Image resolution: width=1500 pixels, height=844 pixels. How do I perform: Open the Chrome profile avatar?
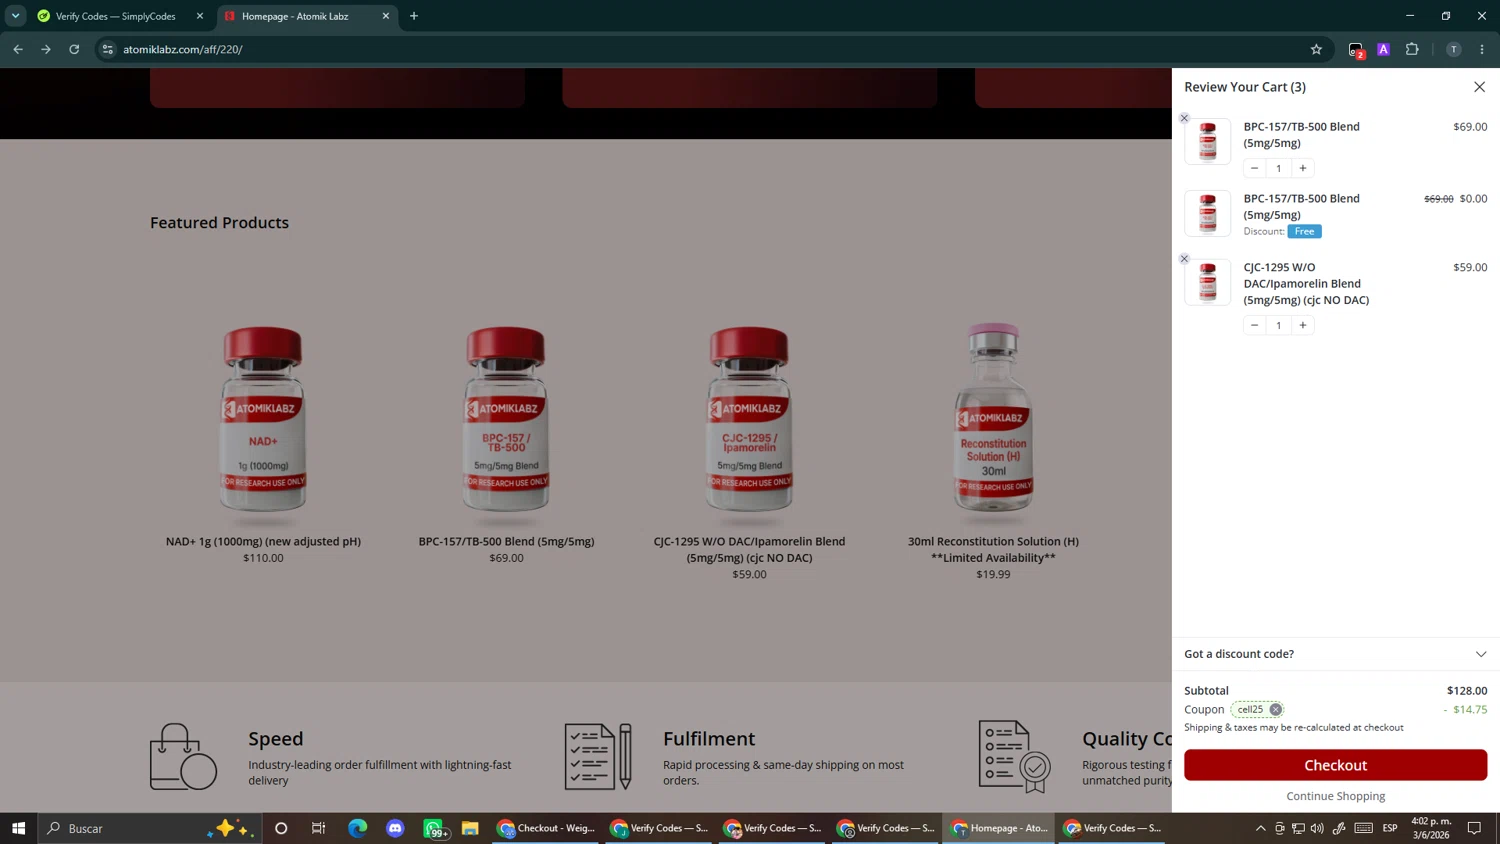coord(1454,49)
